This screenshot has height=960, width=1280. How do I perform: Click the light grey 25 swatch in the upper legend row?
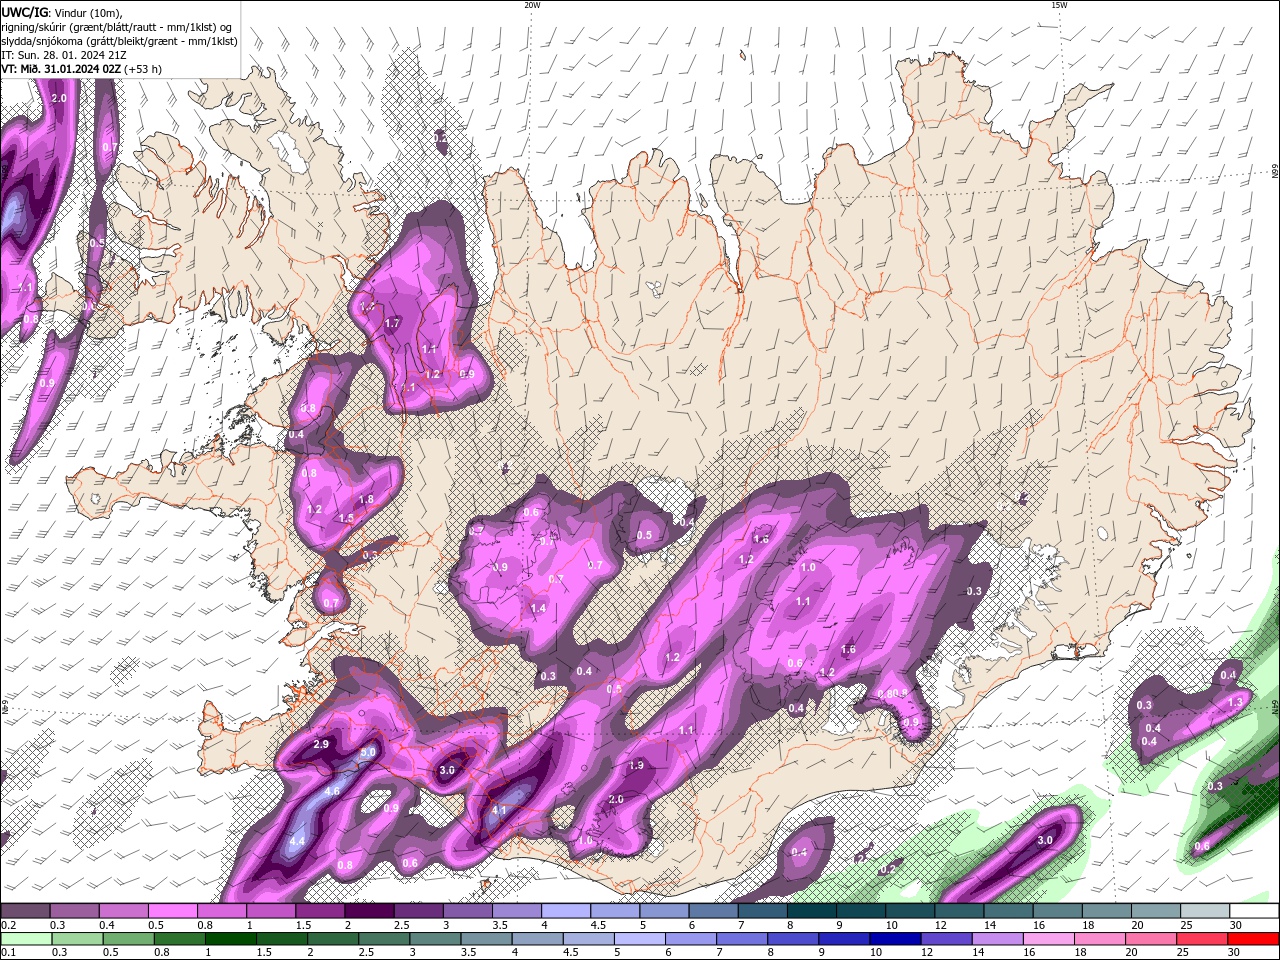pos(1205,911)
